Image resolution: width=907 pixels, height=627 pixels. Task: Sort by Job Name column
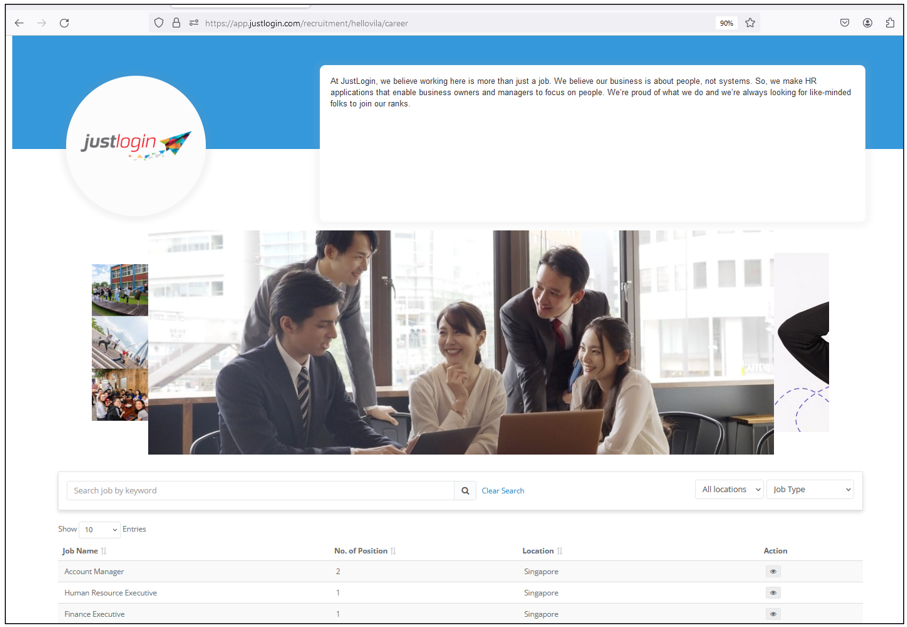point(84,551)
